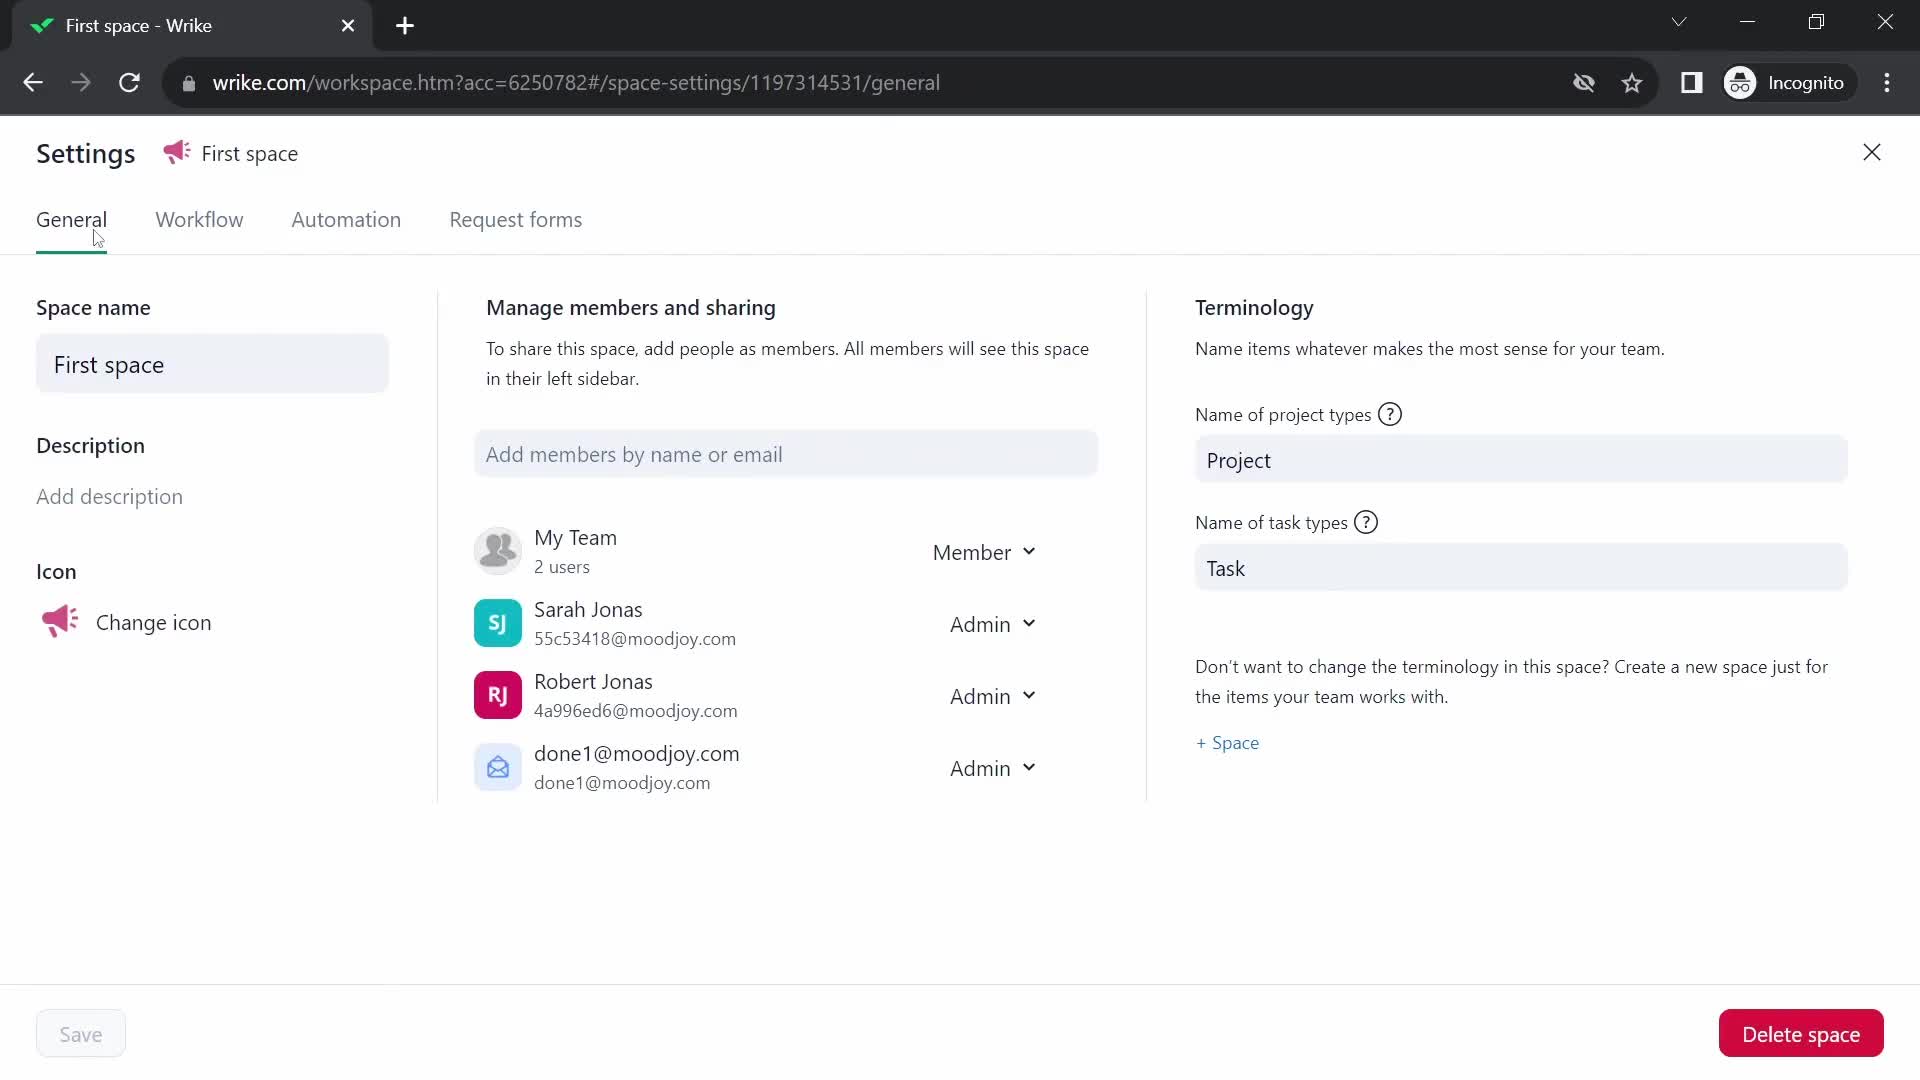Click the Terminology heading
Viewport: 1920px width, 1080px height.
1254,308
